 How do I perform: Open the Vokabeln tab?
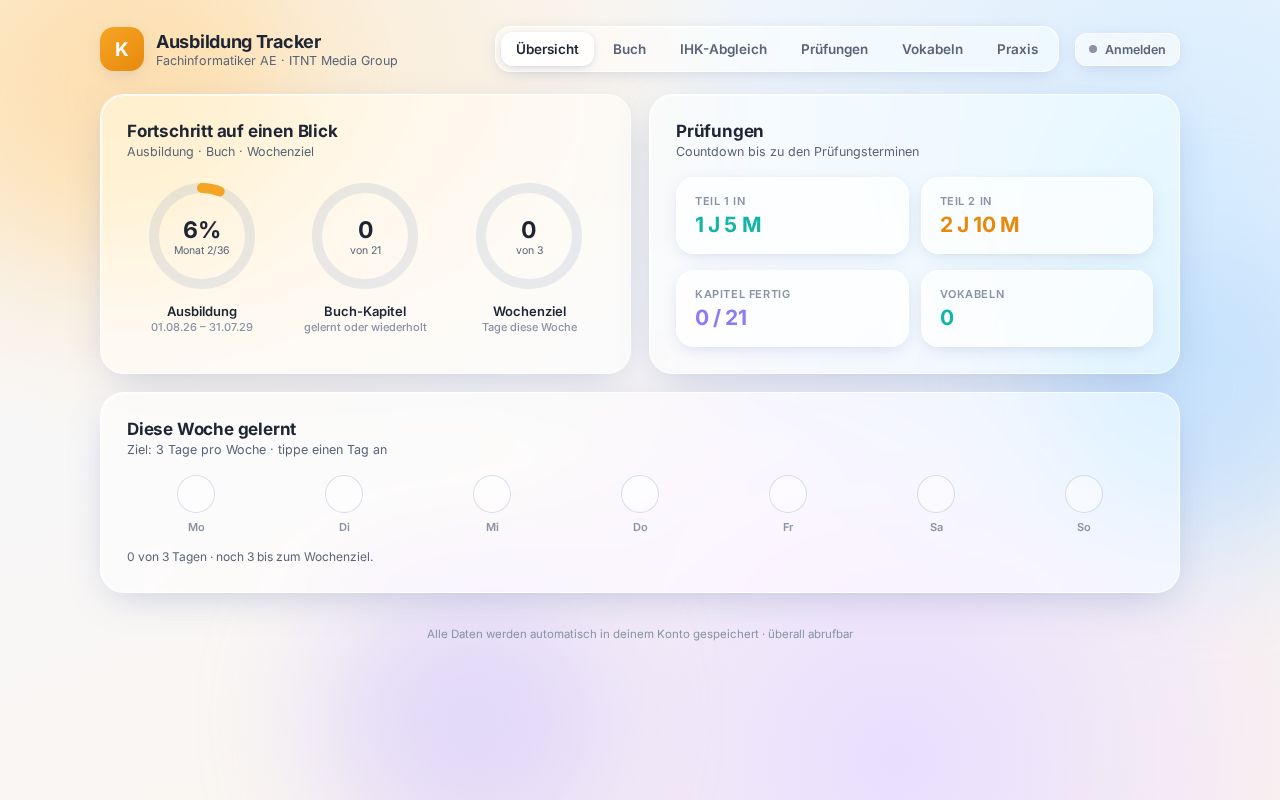click(932, 49)
